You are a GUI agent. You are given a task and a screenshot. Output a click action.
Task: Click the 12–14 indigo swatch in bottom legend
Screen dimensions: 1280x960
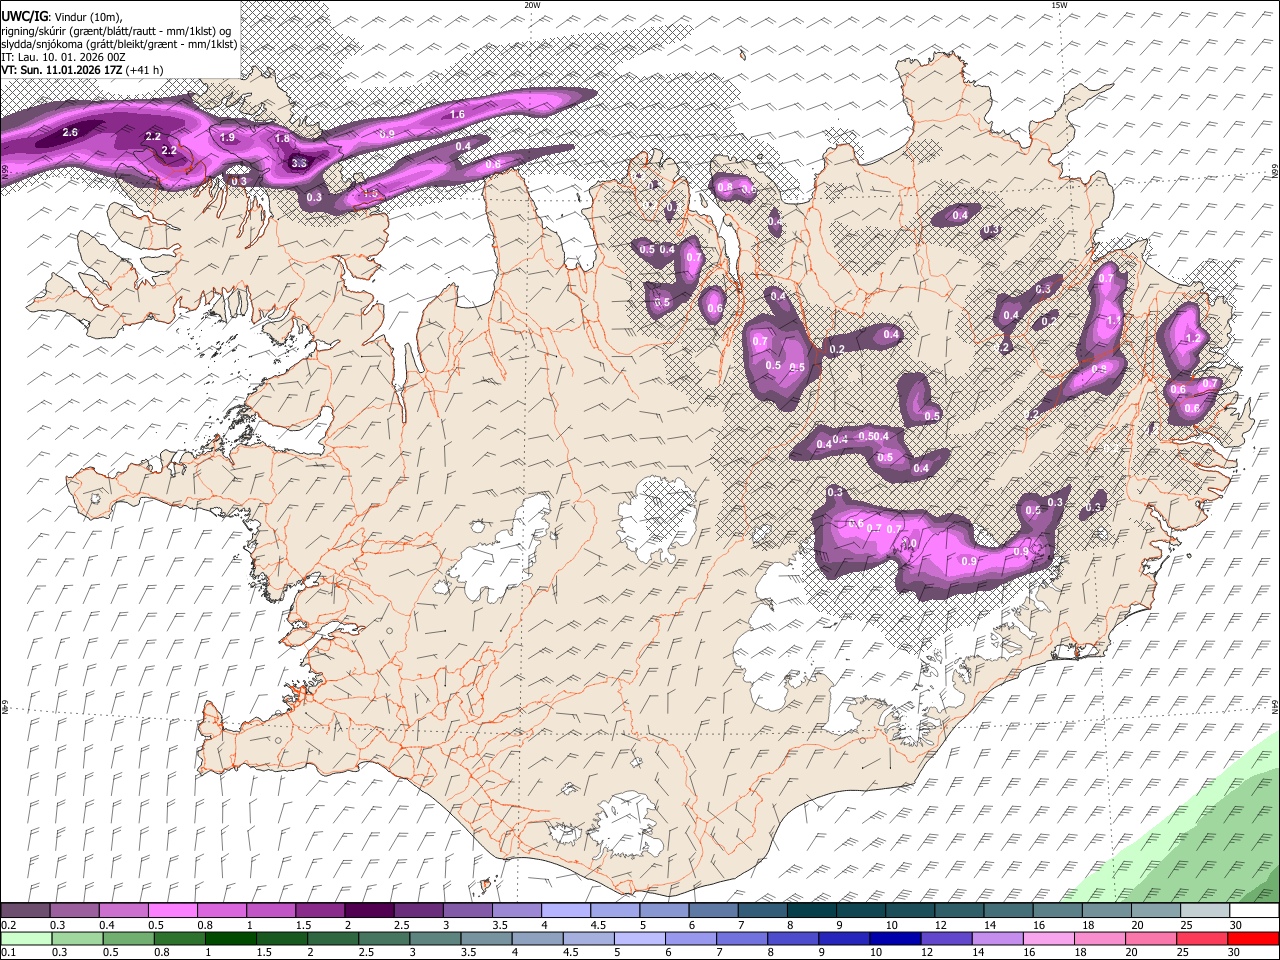[944, 938]
